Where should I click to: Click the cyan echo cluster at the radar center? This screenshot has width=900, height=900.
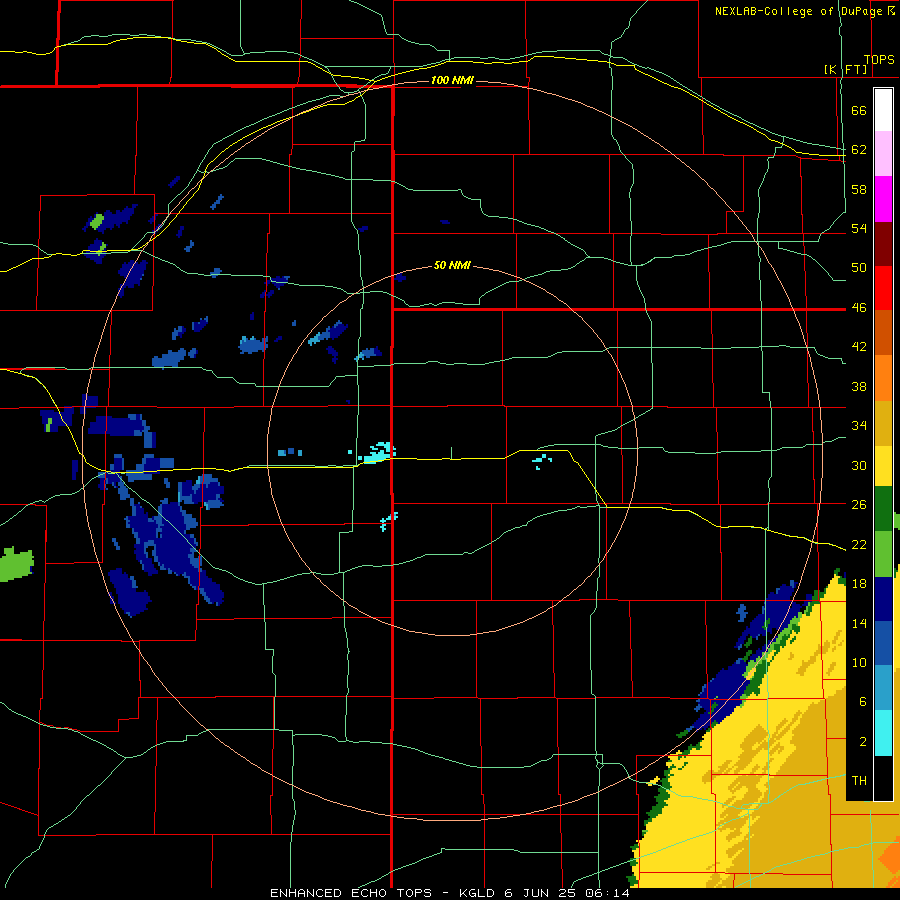coord(375,452)
